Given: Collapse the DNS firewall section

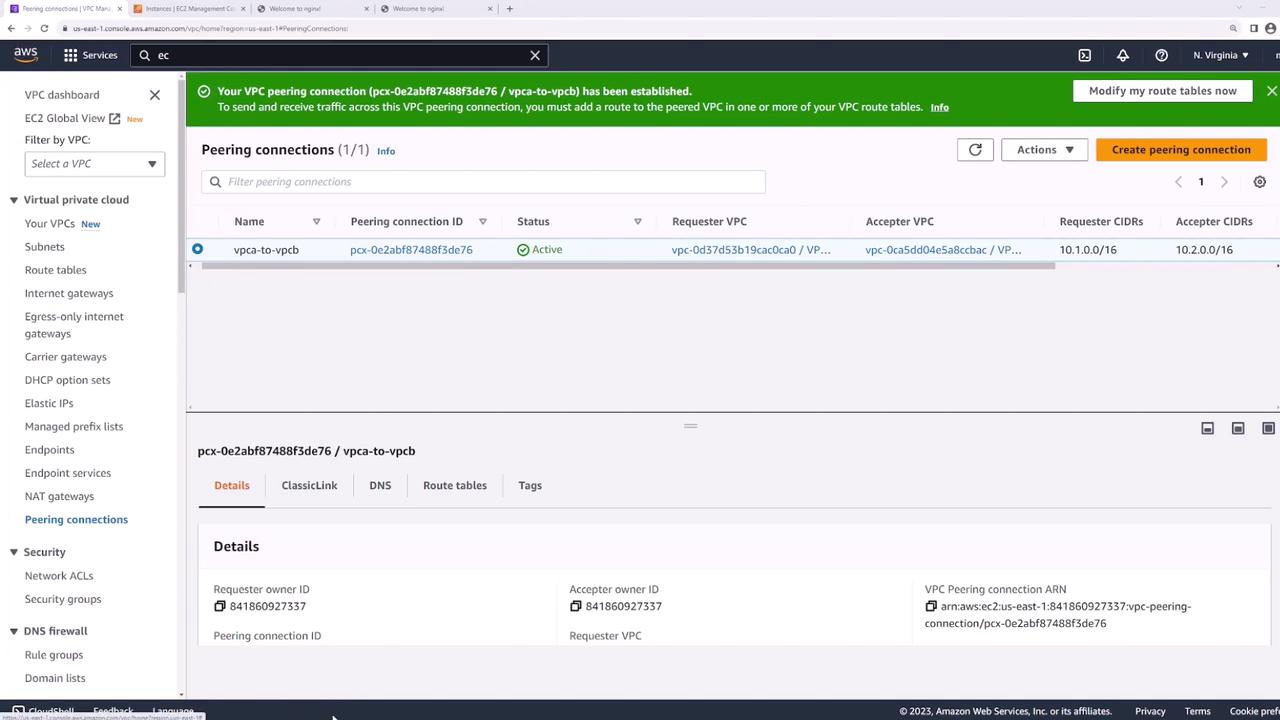Looking at the screenshot, I should tap(14, 631).
